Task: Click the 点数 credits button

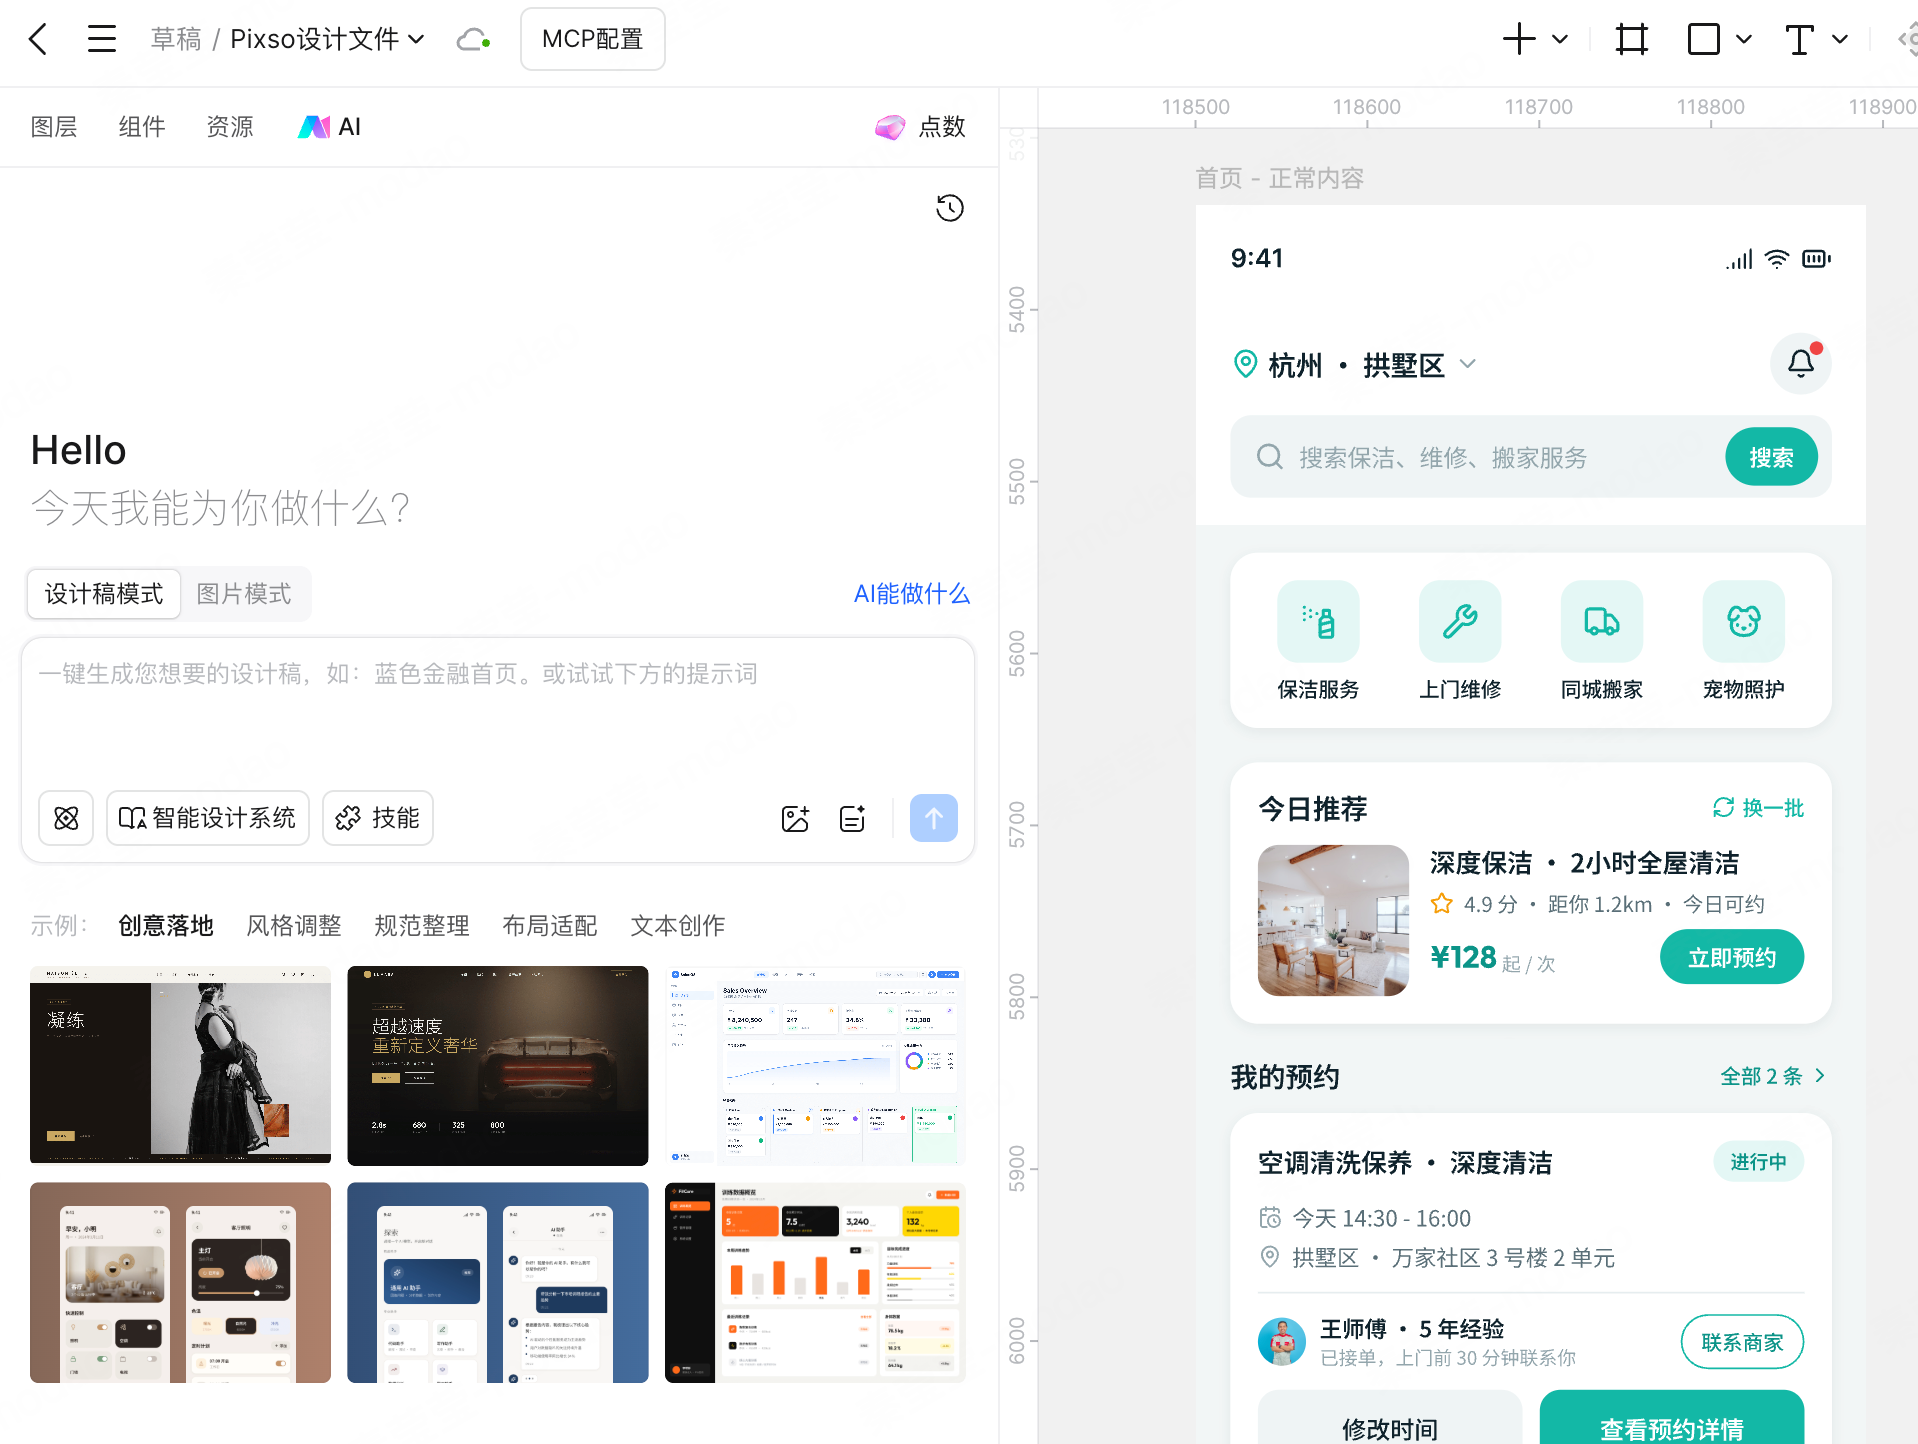Action: pos(920,127)
